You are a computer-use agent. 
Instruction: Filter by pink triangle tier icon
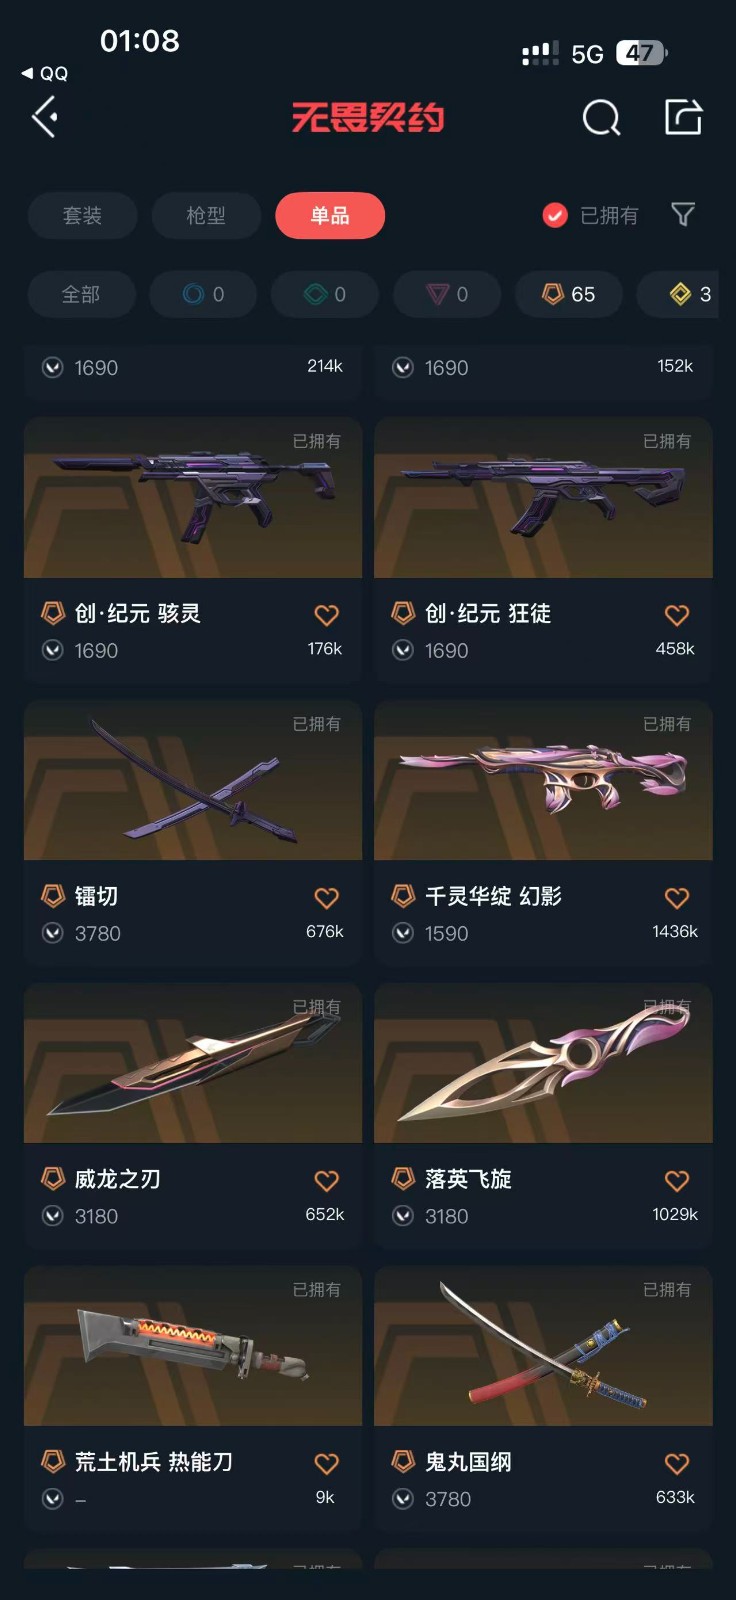pyautogui.click(x=447, y=294)
